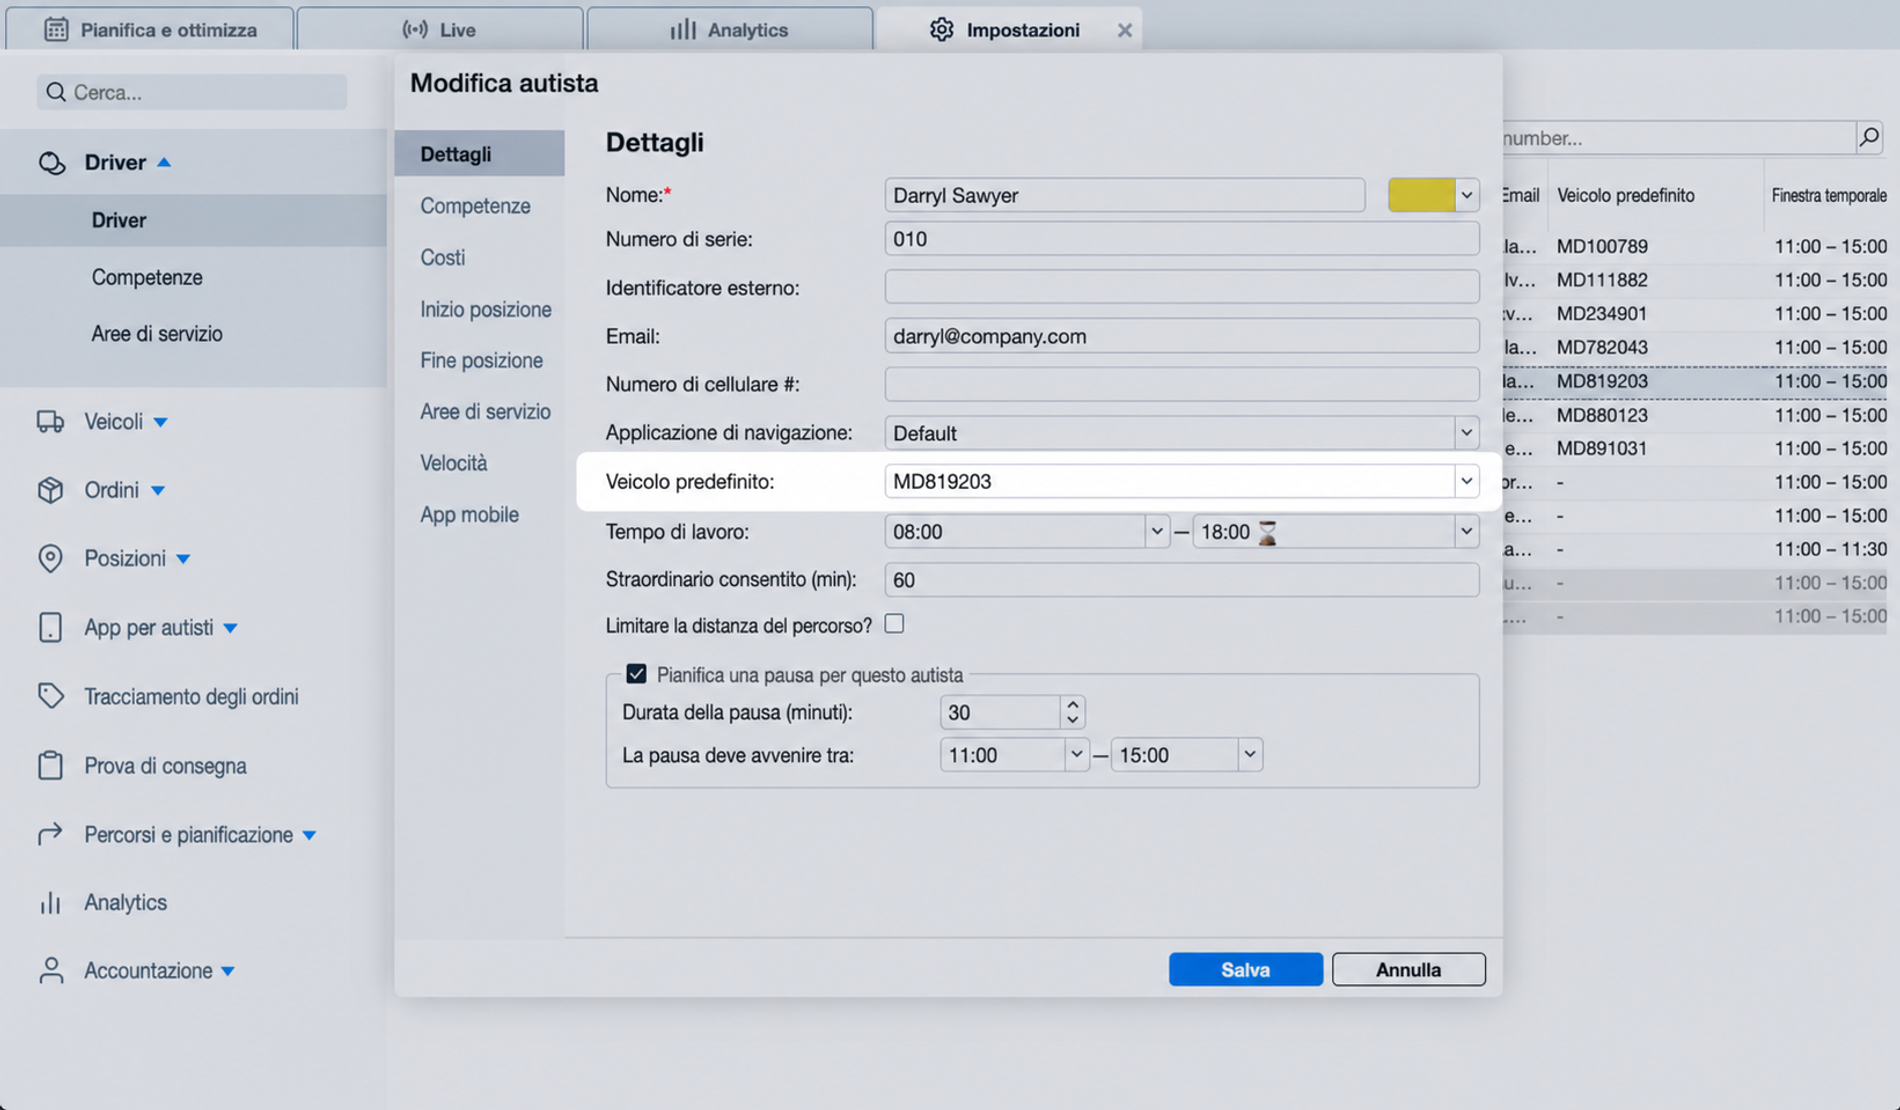Open the Veicolo predefinito dropdown
1900x1110 pixels.
point(1466,481)
